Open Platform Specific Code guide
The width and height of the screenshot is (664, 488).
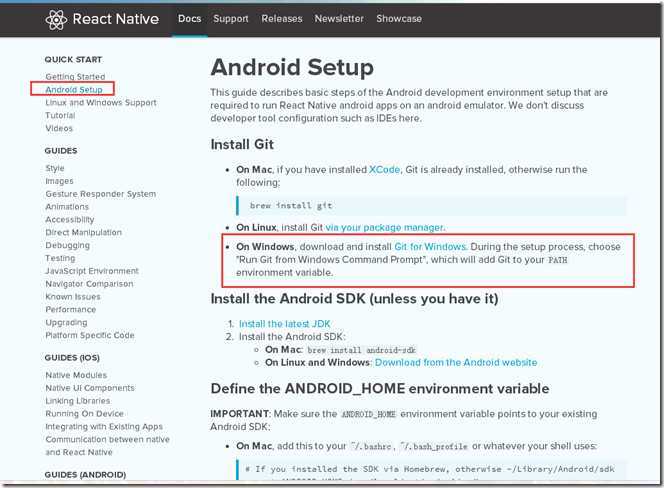90,335
